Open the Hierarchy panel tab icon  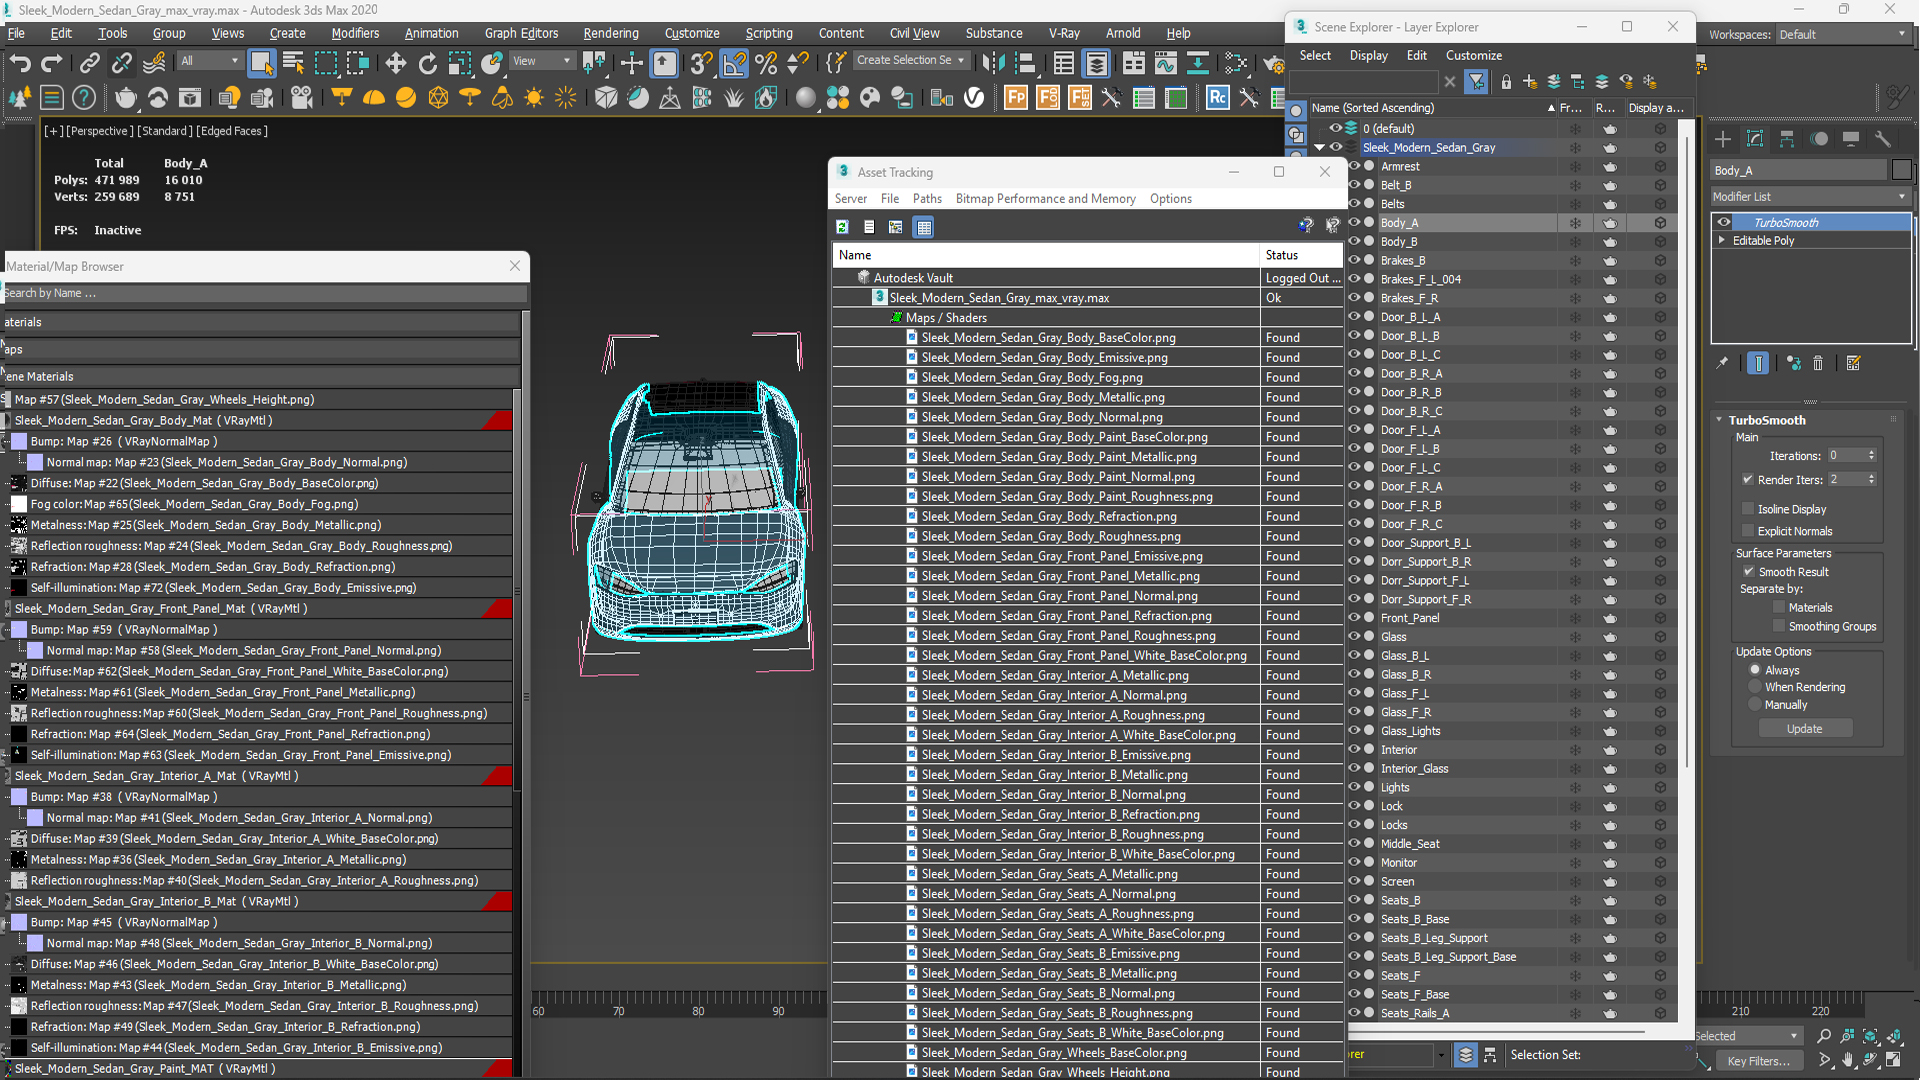(1787, 139)
